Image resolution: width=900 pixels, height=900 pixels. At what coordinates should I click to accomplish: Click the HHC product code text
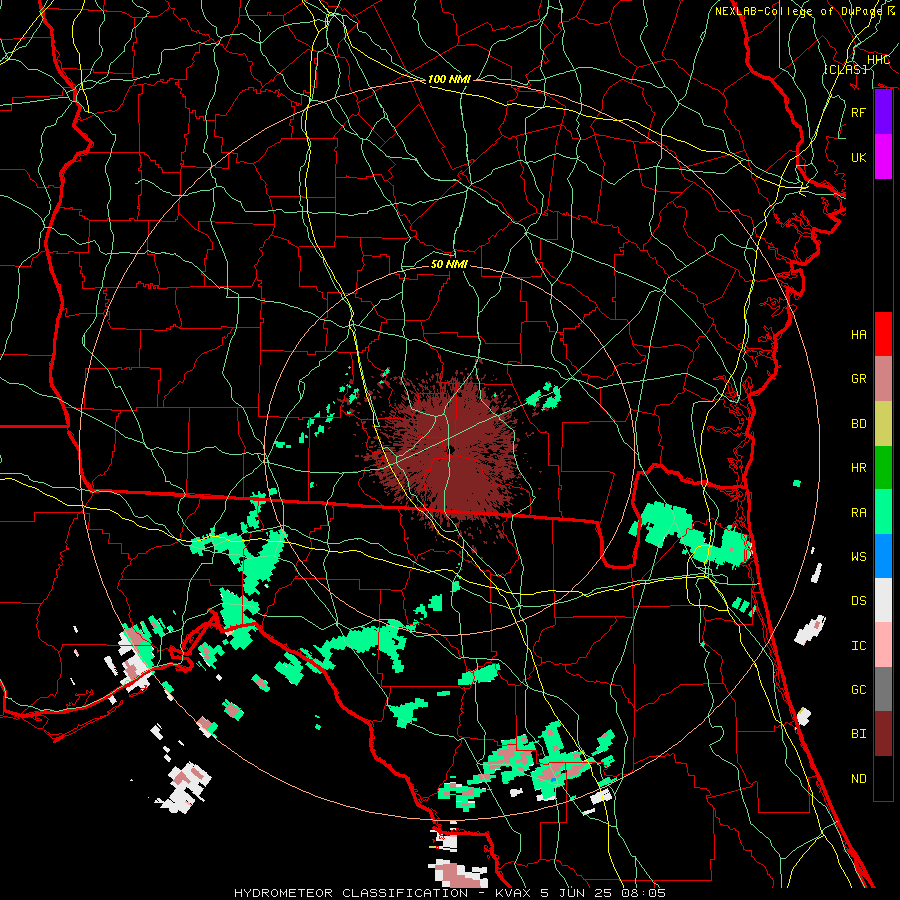click(878, 60)
